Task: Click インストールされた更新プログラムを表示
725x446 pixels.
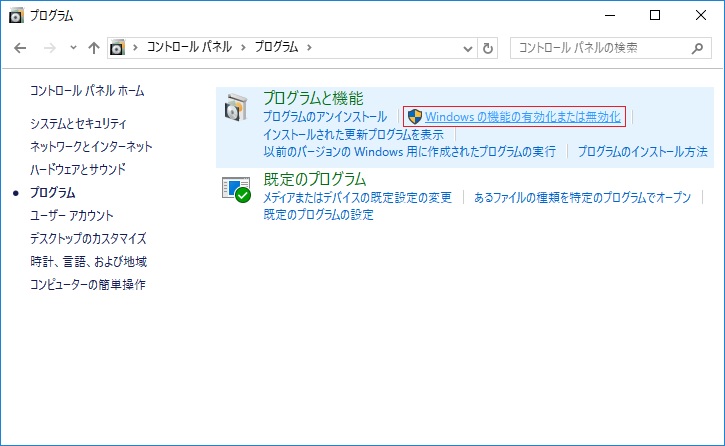Action: [x=353, y=134]
